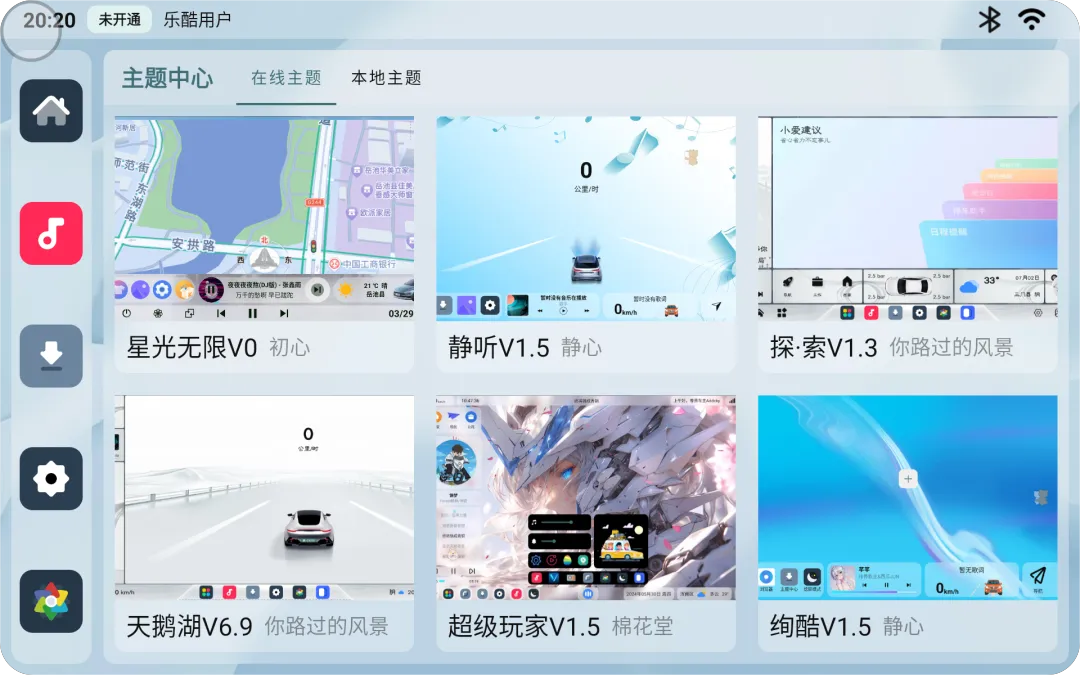Tap the 未开通 status badge

[x=119, y=20]
